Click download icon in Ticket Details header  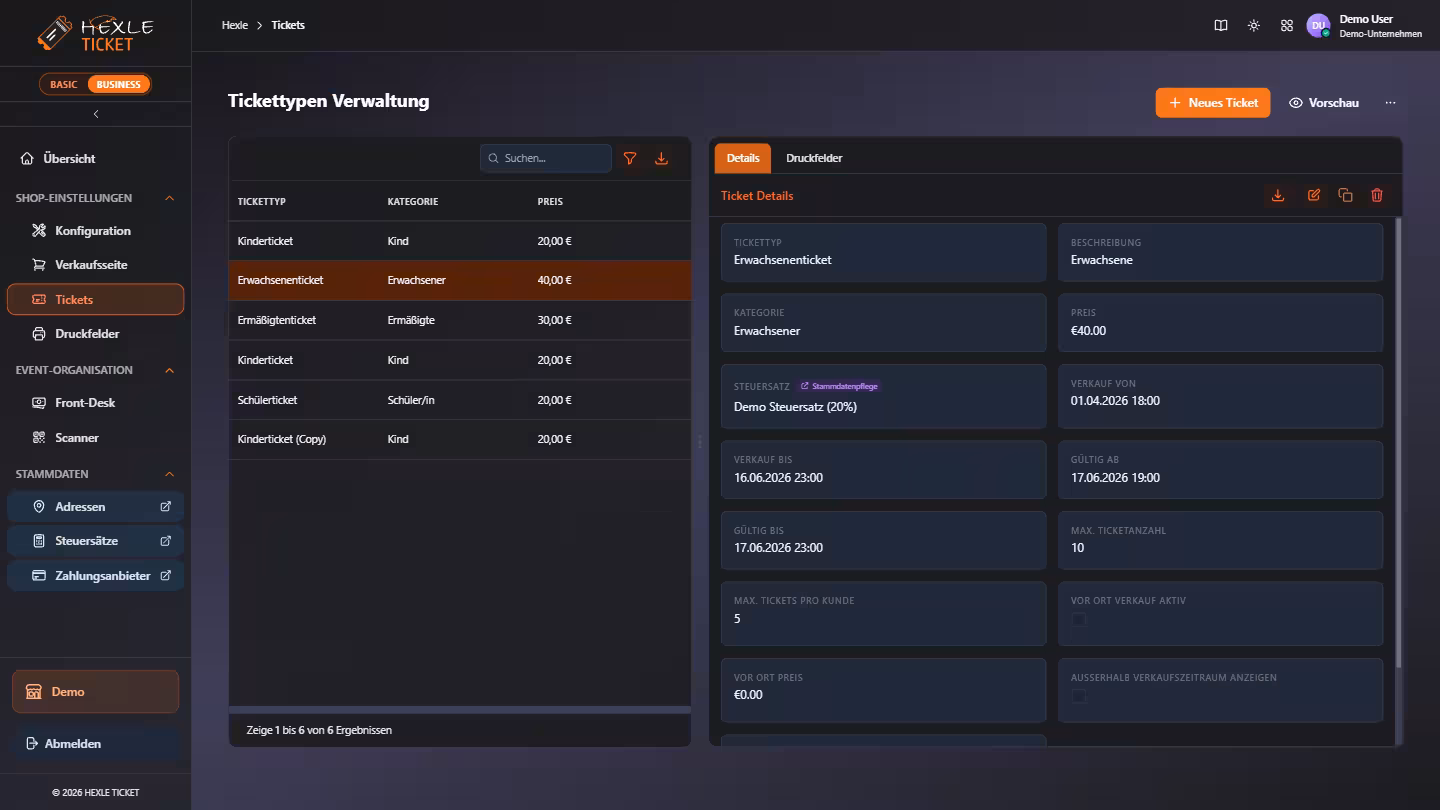[1278, 195]
